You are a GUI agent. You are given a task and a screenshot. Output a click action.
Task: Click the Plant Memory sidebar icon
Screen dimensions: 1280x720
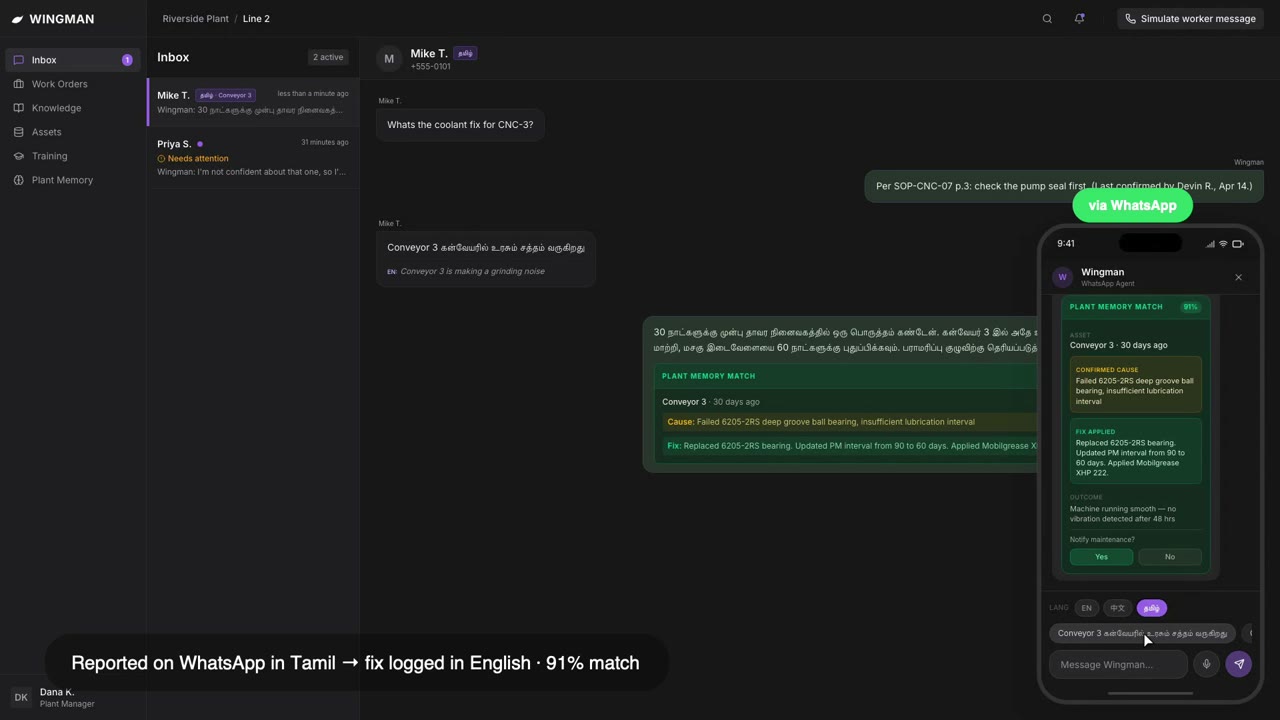pos(19,180)
